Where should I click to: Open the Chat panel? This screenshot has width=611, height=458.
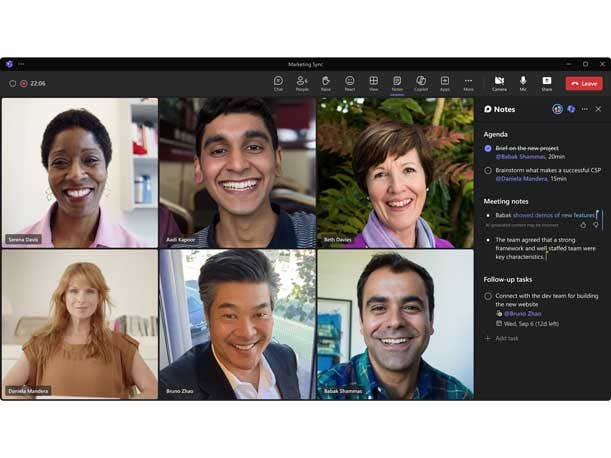click(x=278, y=83)
